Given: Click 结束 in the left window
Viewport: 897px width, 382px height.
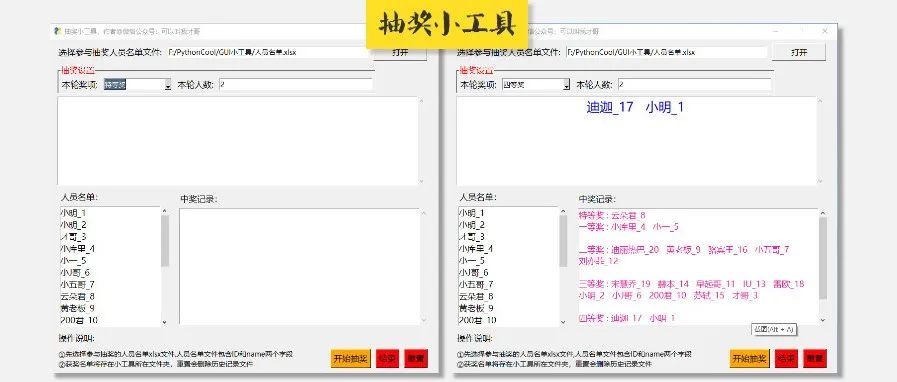Looking at the screenshot, I should tap(387, 359).
